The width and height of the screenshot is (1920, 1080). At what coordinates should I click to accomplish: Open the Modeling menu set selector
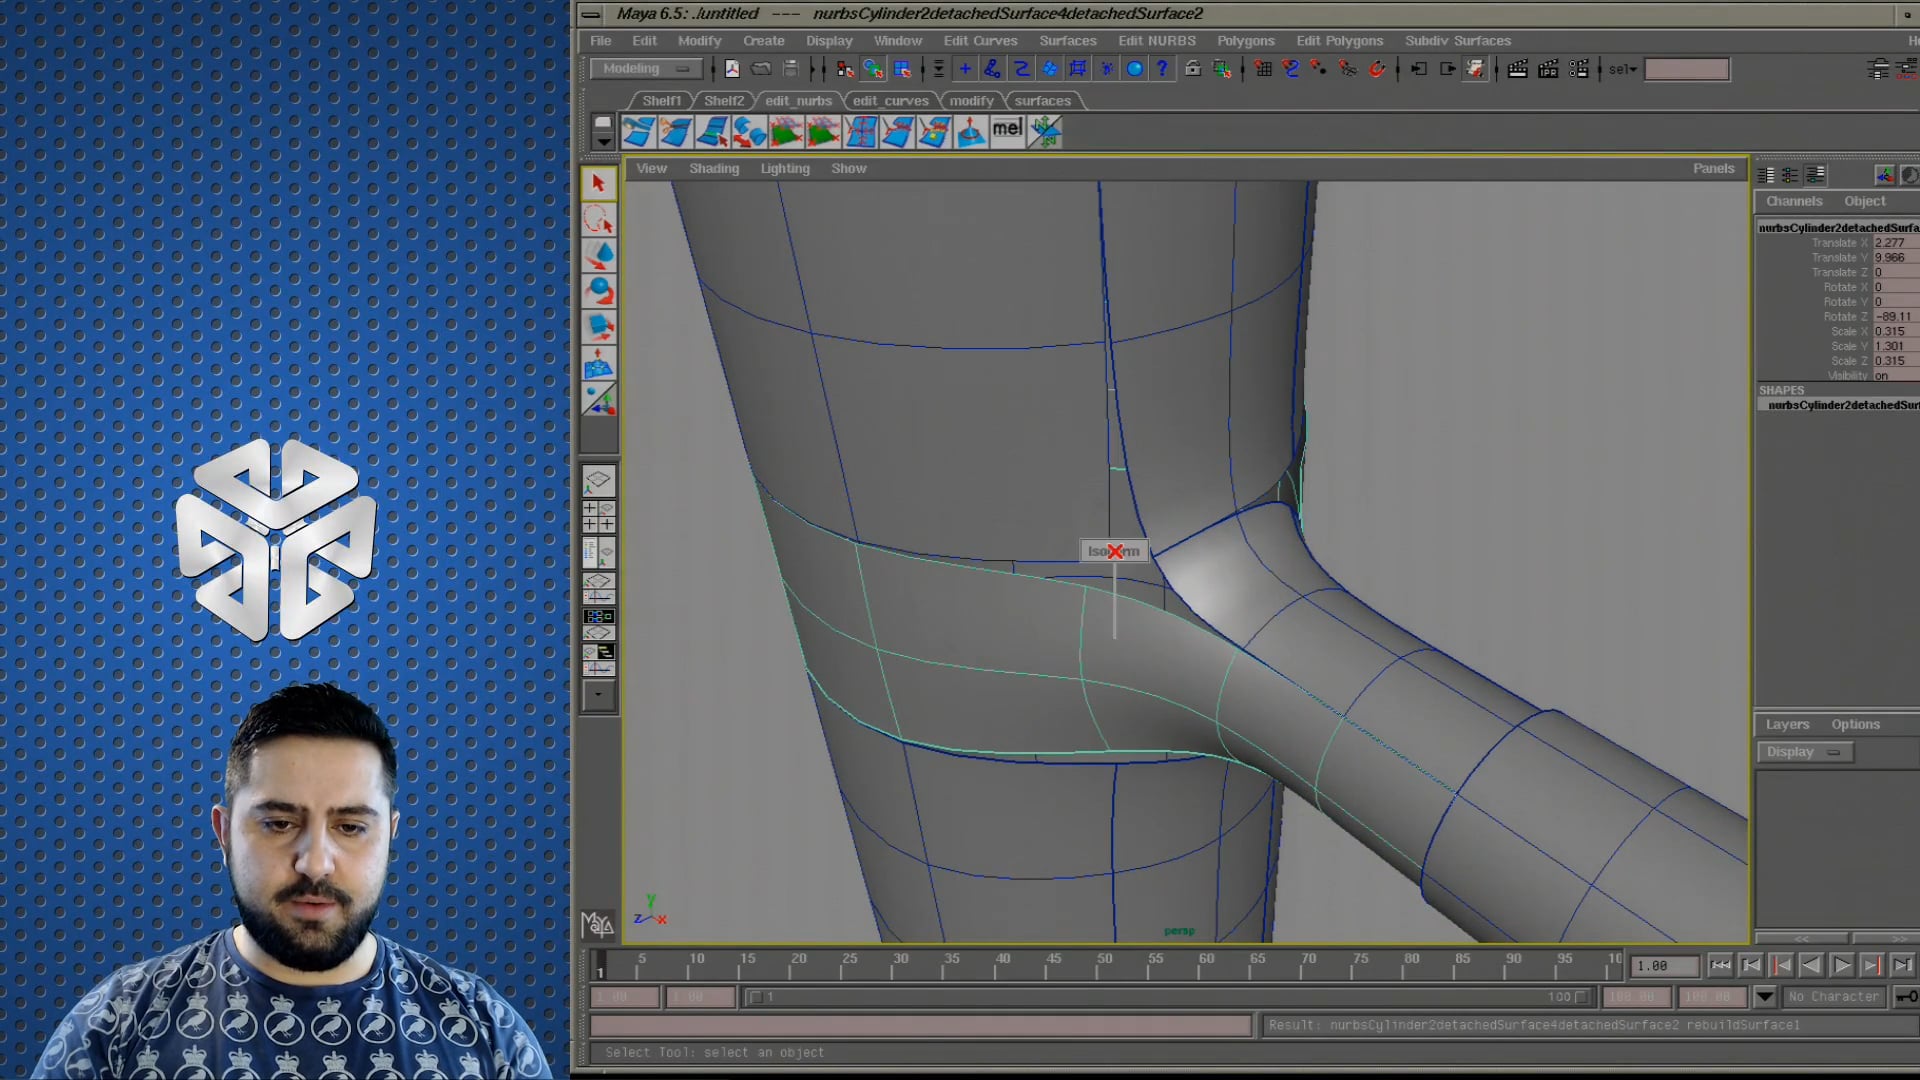[645, 68]
